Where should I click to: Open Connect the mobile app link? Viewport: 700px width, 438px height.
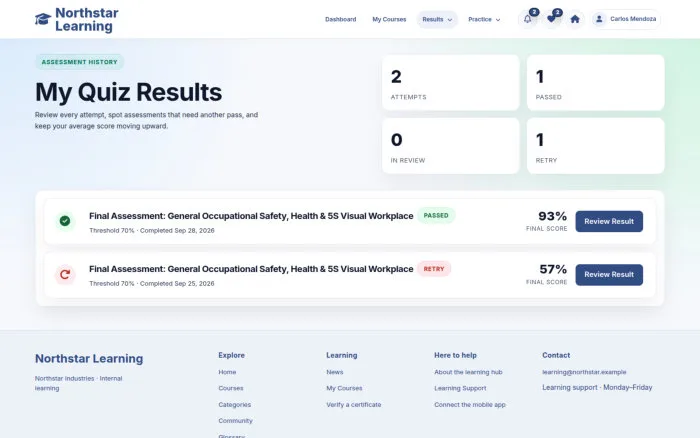click(470, 405)
